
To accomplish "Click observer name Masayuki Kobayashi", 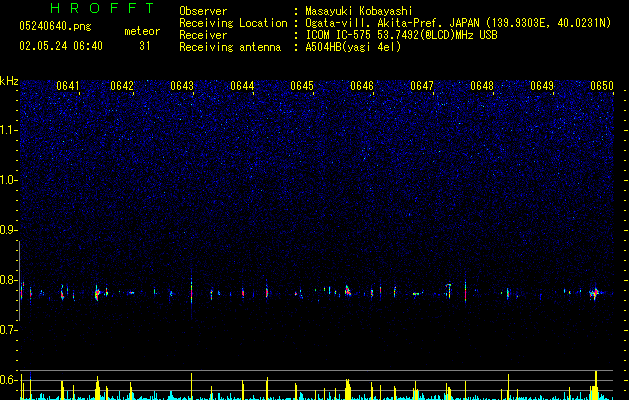I will [359, 11].
